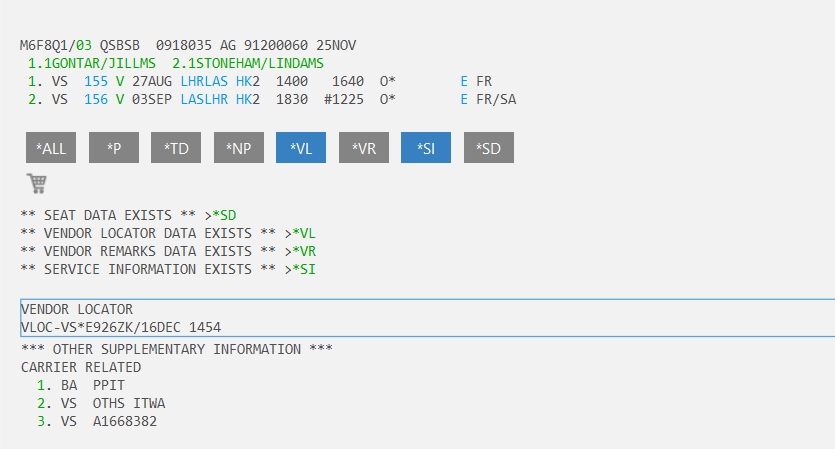This screenshot has height=449, width=835.
Task: Select the HK status on segment 2
Action: 244,100
